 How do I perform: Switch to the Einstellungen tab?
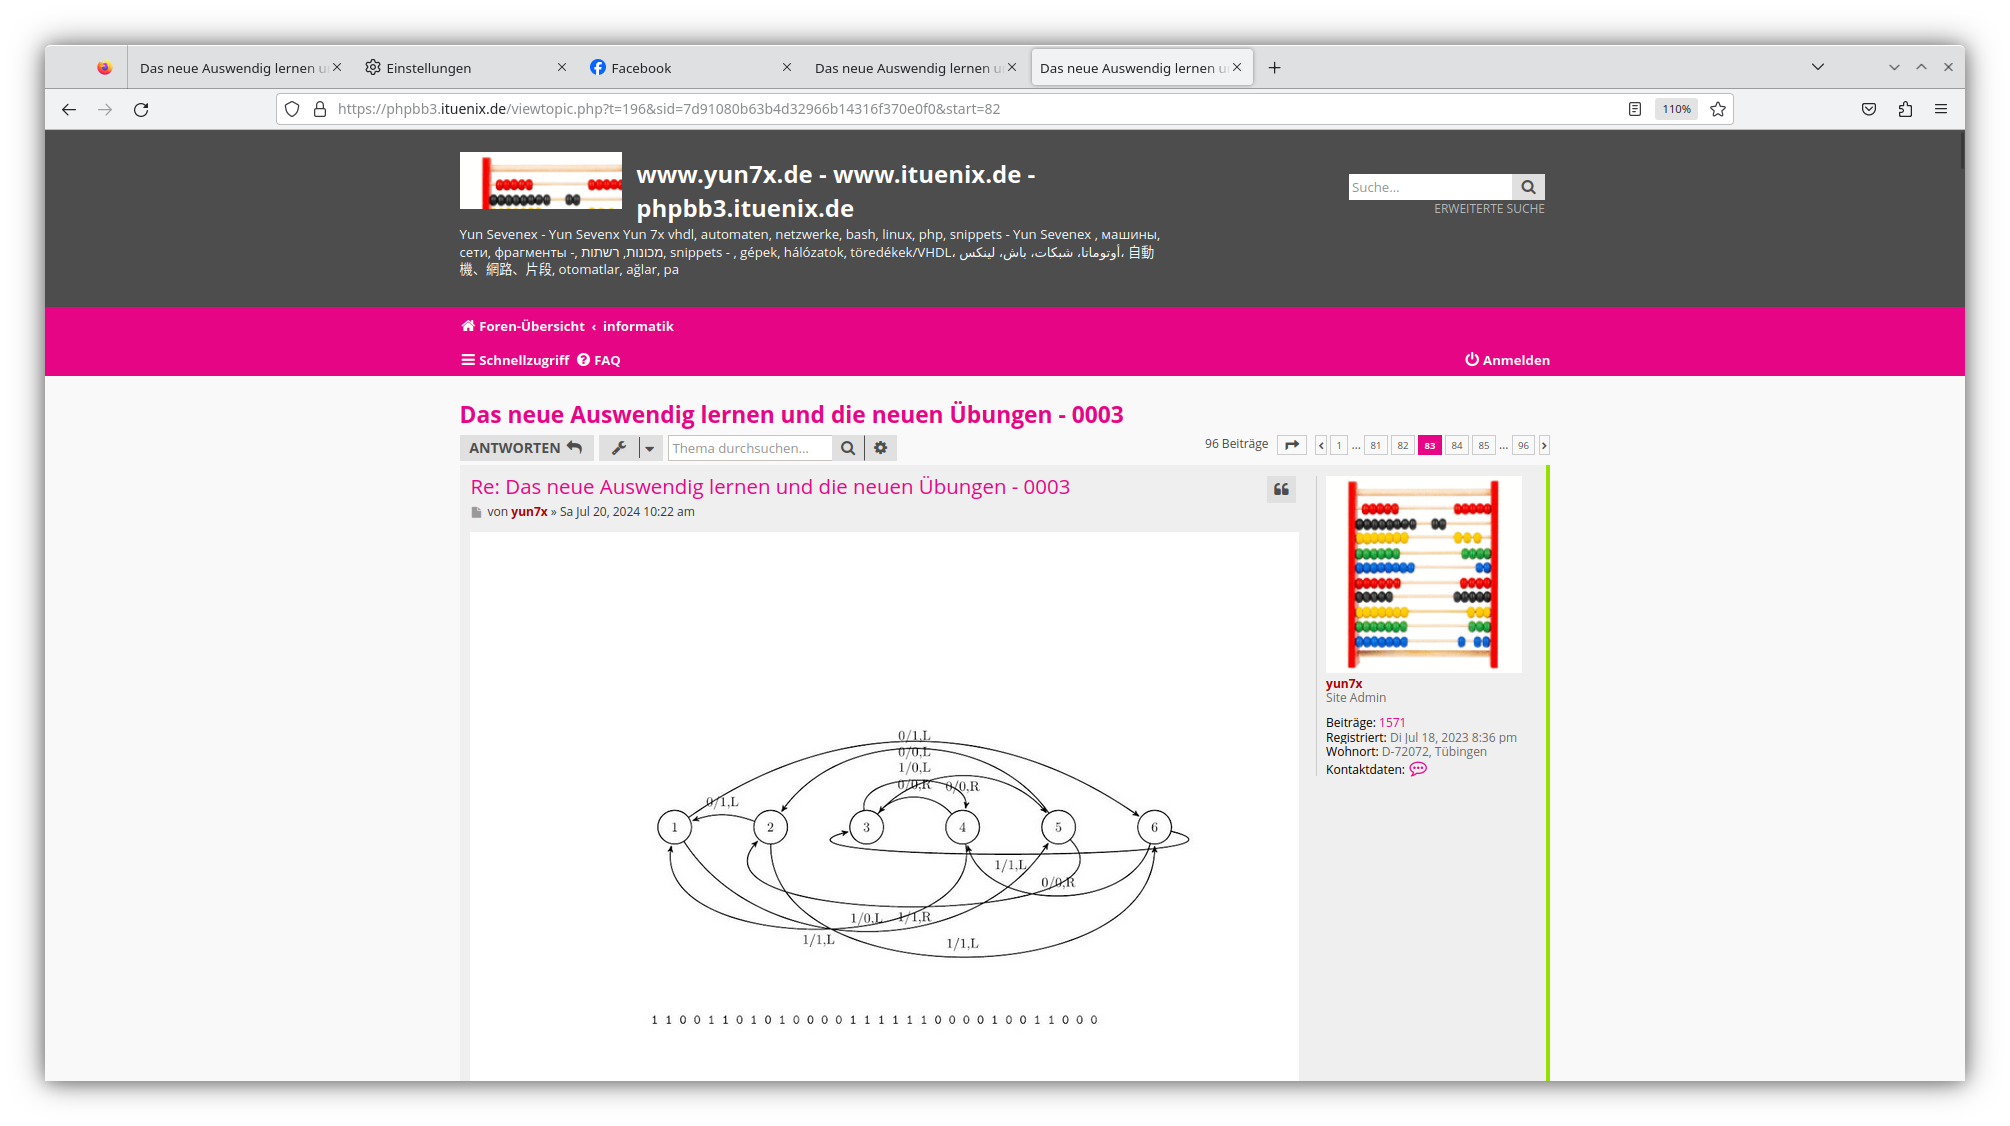(x=428, y=68)
